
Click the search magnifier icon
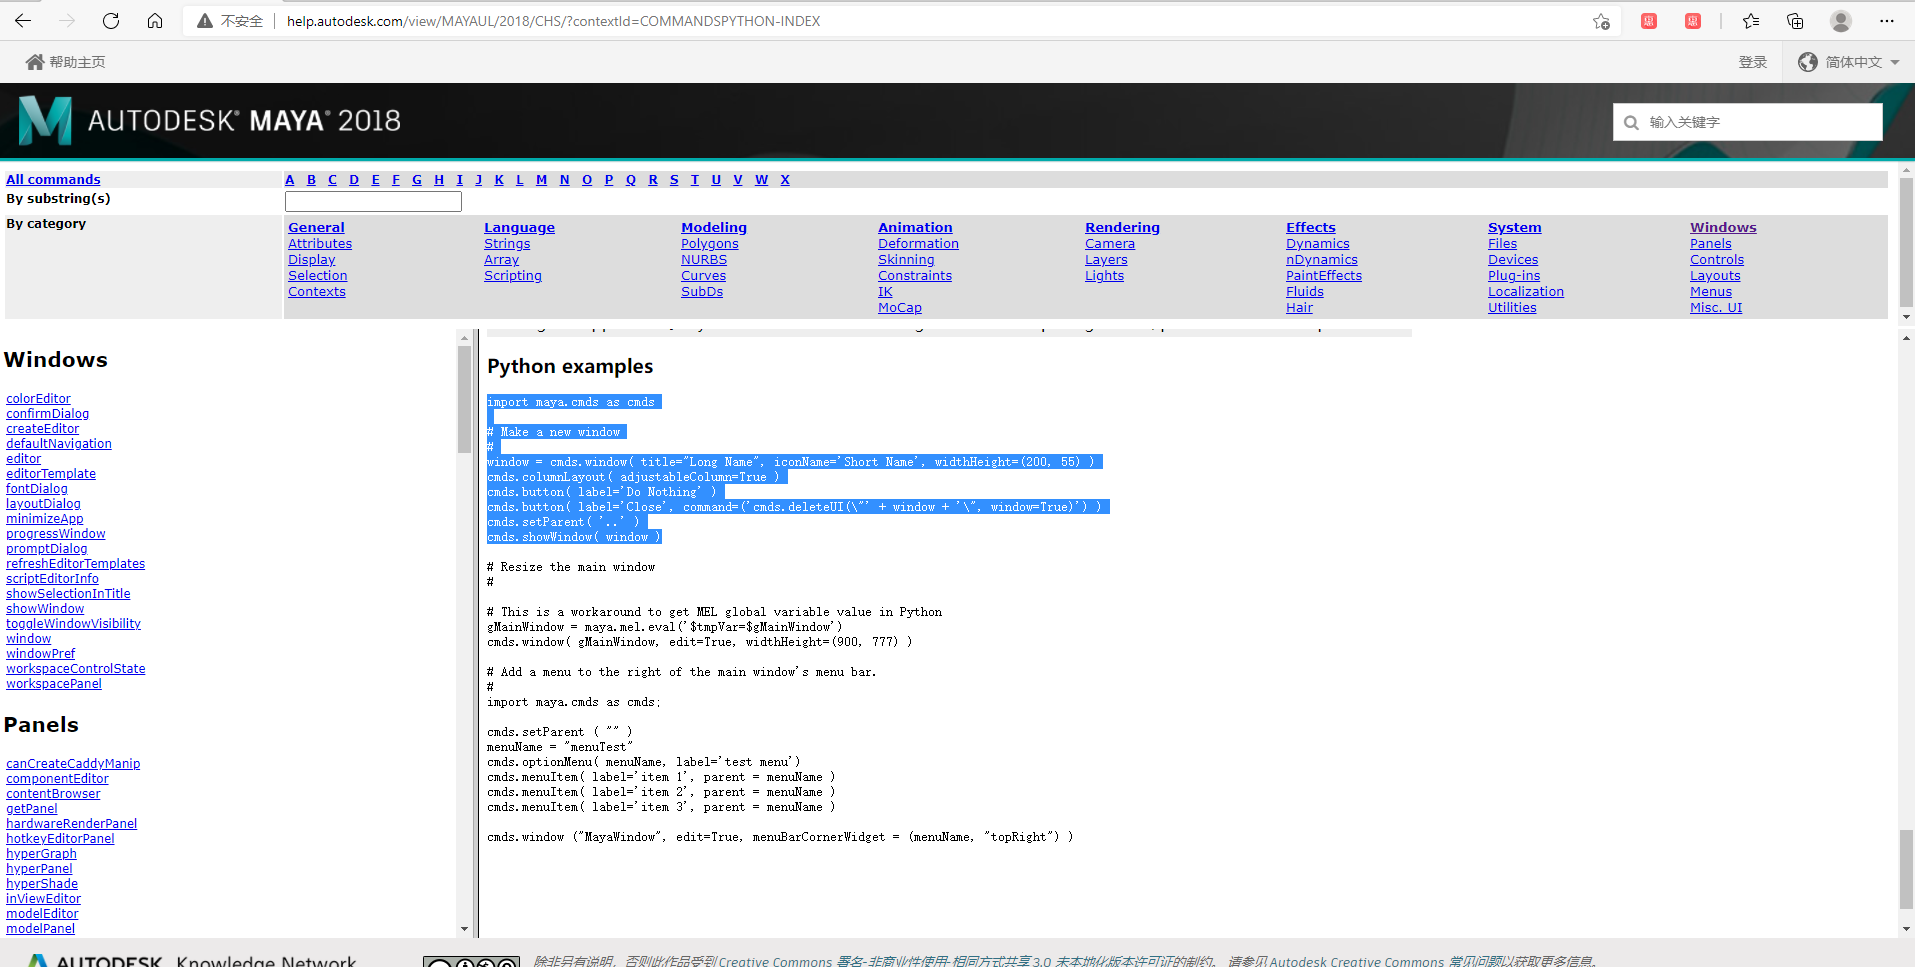click(x=1631, y=123)
